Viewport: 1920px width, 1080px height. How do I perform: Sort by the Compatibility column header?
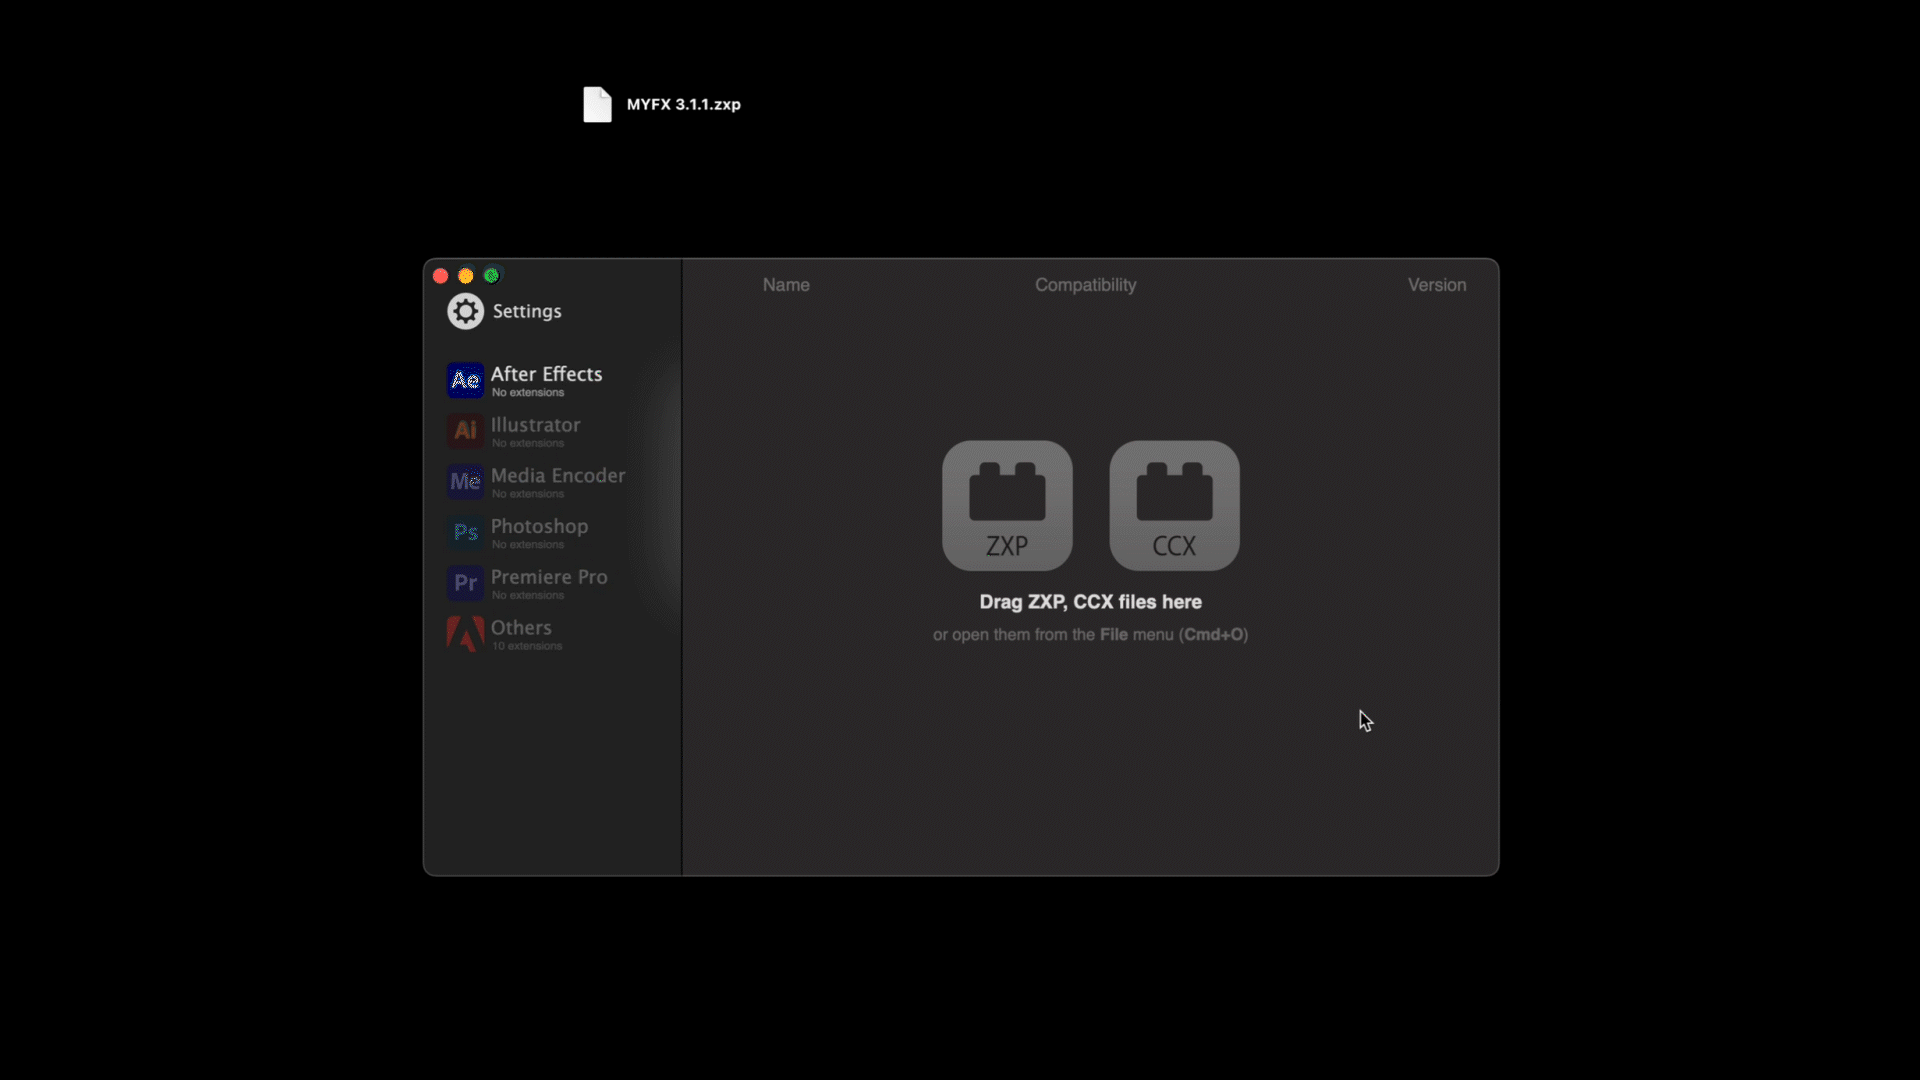click(x=1085, y=285)
